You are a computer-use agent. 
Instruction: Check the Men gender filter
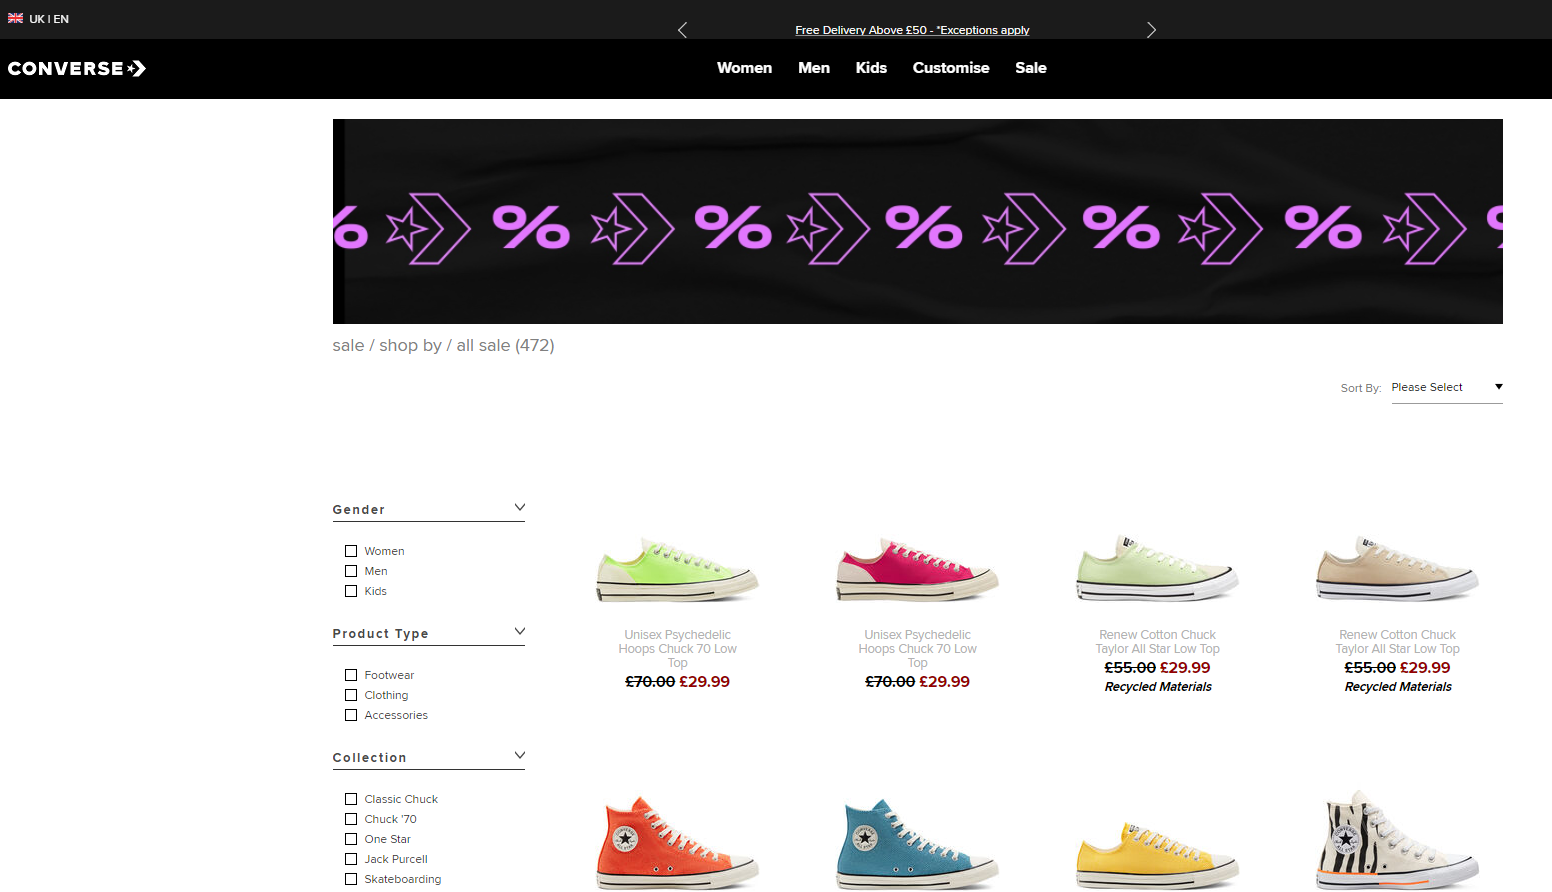click(x=351, y=571)
